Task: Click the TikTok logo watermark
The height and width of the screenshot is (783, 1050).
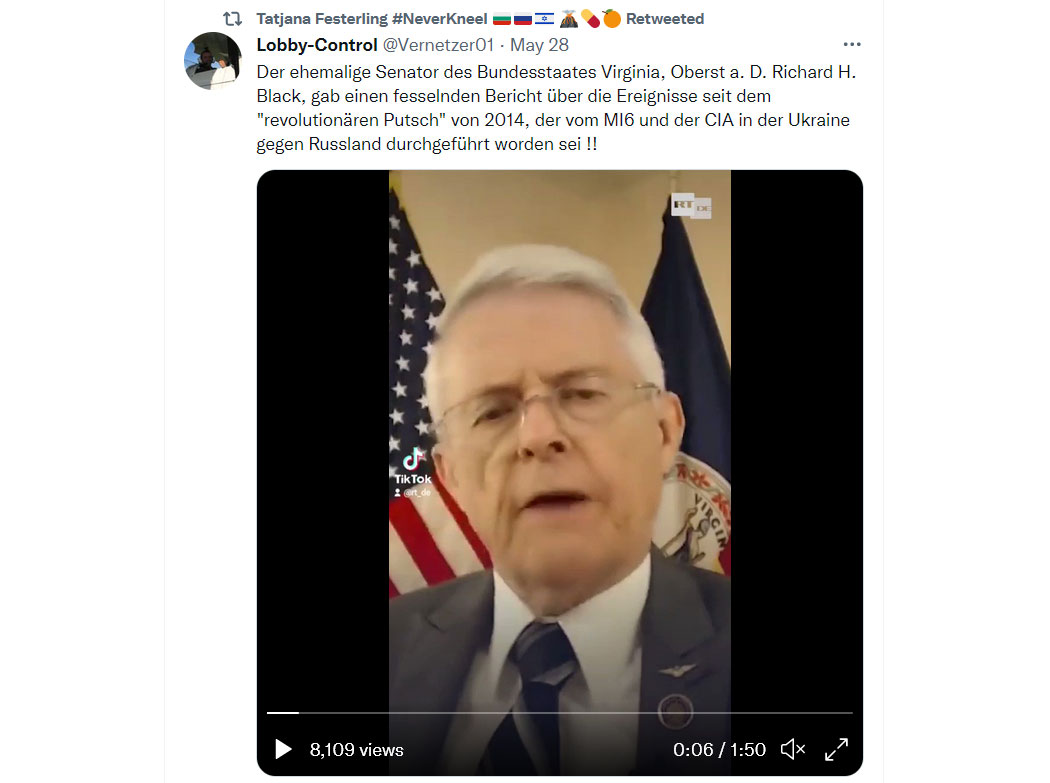Action: [x=413, y=466]
